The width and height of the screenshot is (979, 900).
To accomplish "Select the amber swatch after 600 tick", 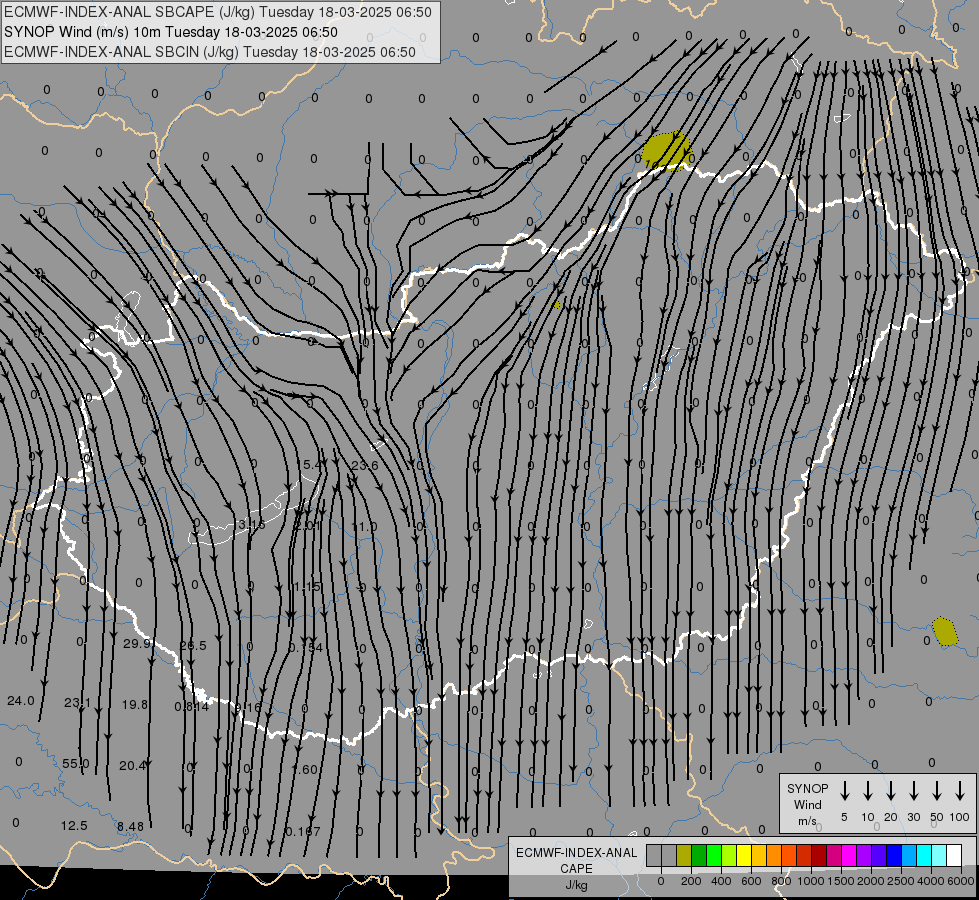I will [x=759, y=855].
